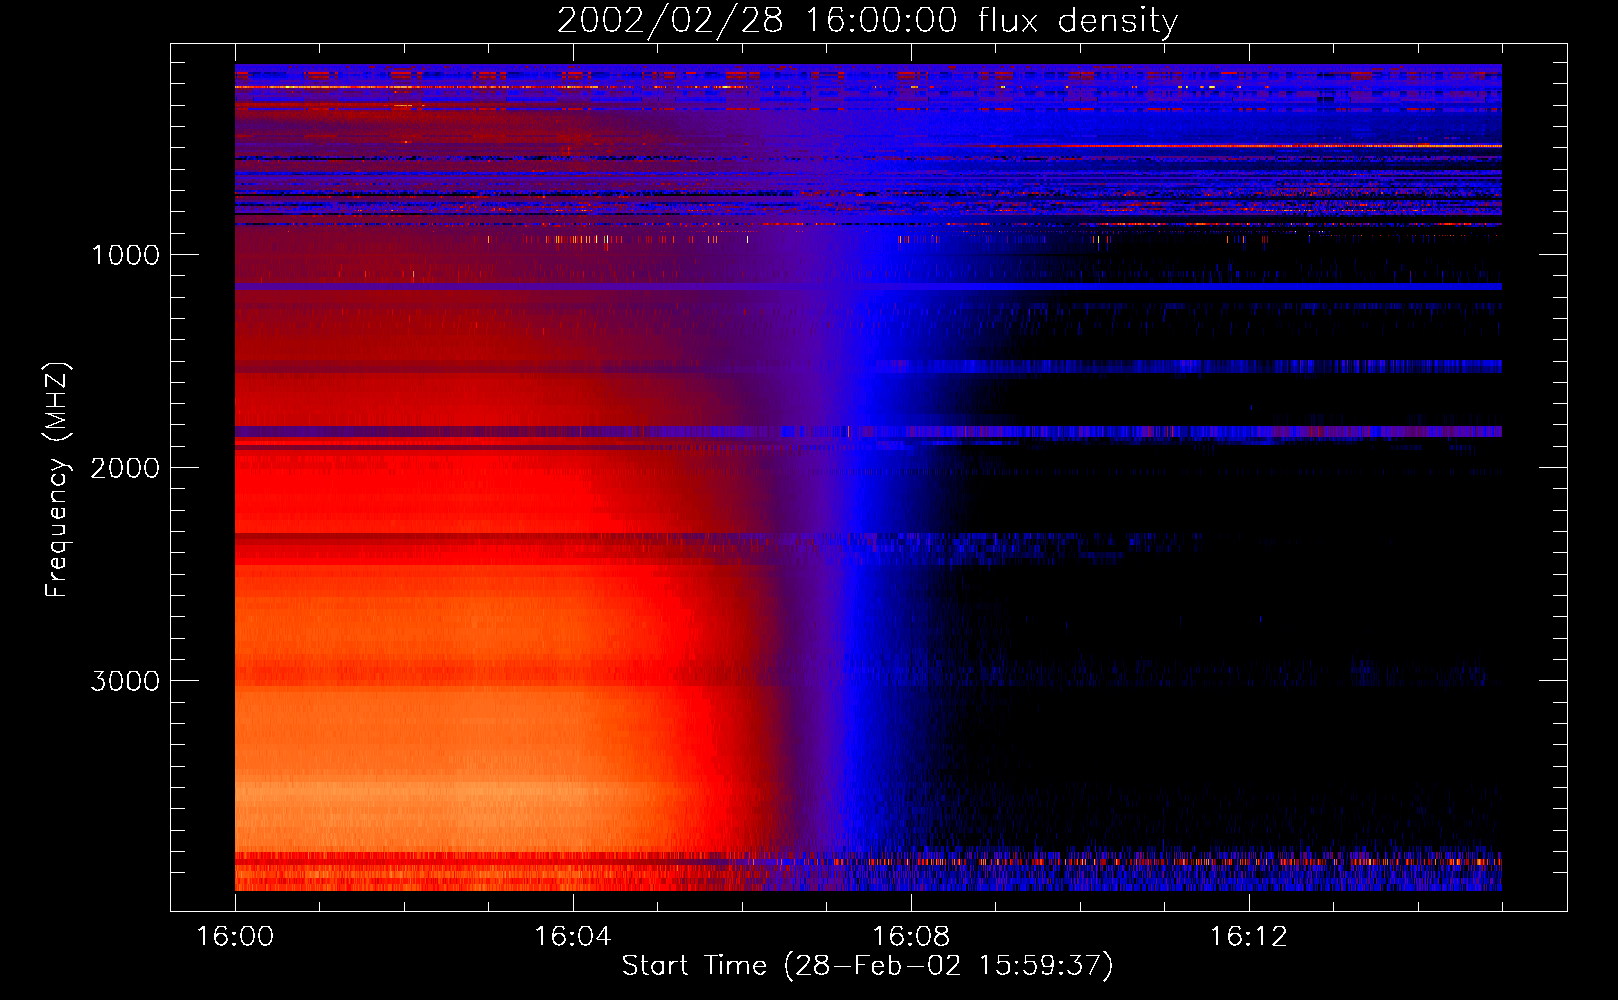Click the 16:12 time tick label
This screenshot has height=1000, width=1618.
pos(1248,937)
